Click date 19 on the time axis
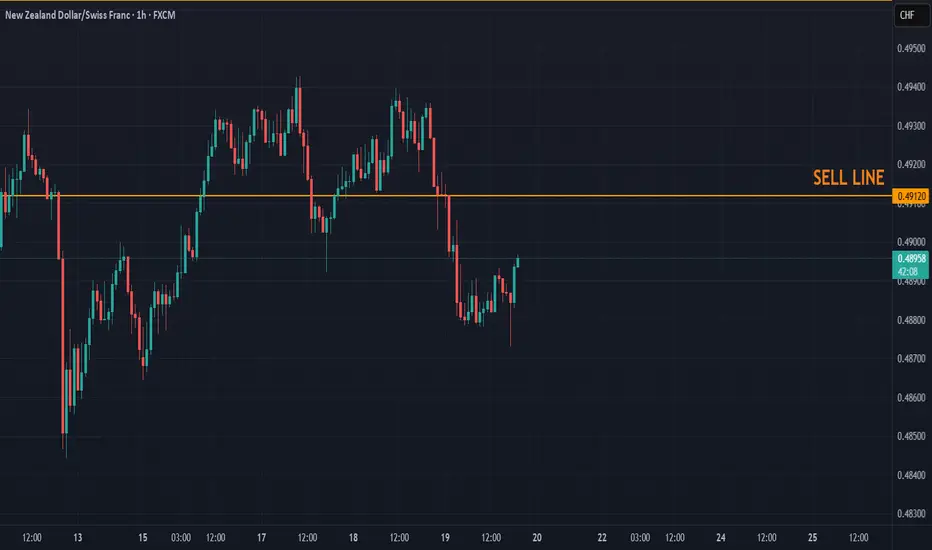Image resolution: width=932 pixels, height=550 pixels. (x=445, y=538)
